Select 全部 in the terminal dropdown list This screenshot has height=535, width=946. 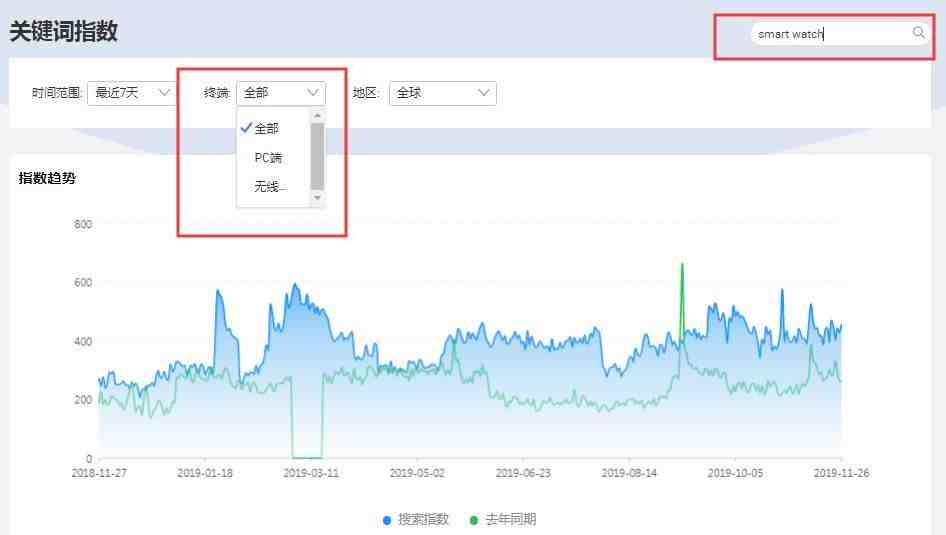[267, 128]
